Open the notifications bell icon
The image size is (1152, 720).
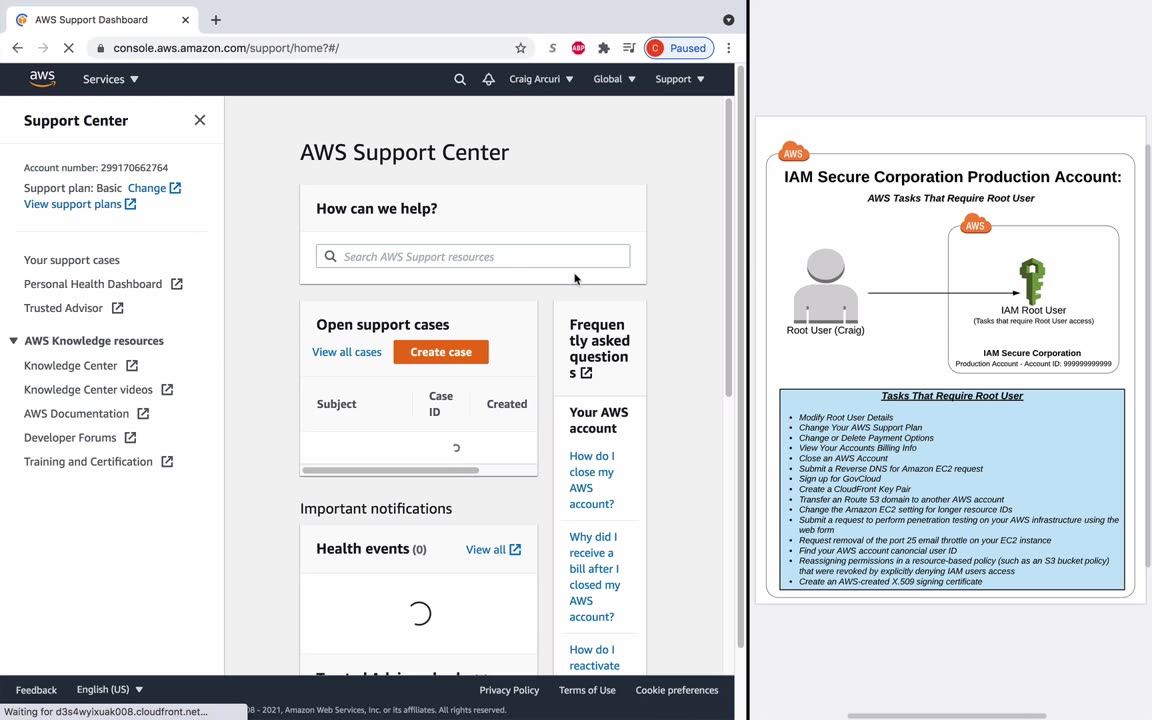[x=489, y=79]
